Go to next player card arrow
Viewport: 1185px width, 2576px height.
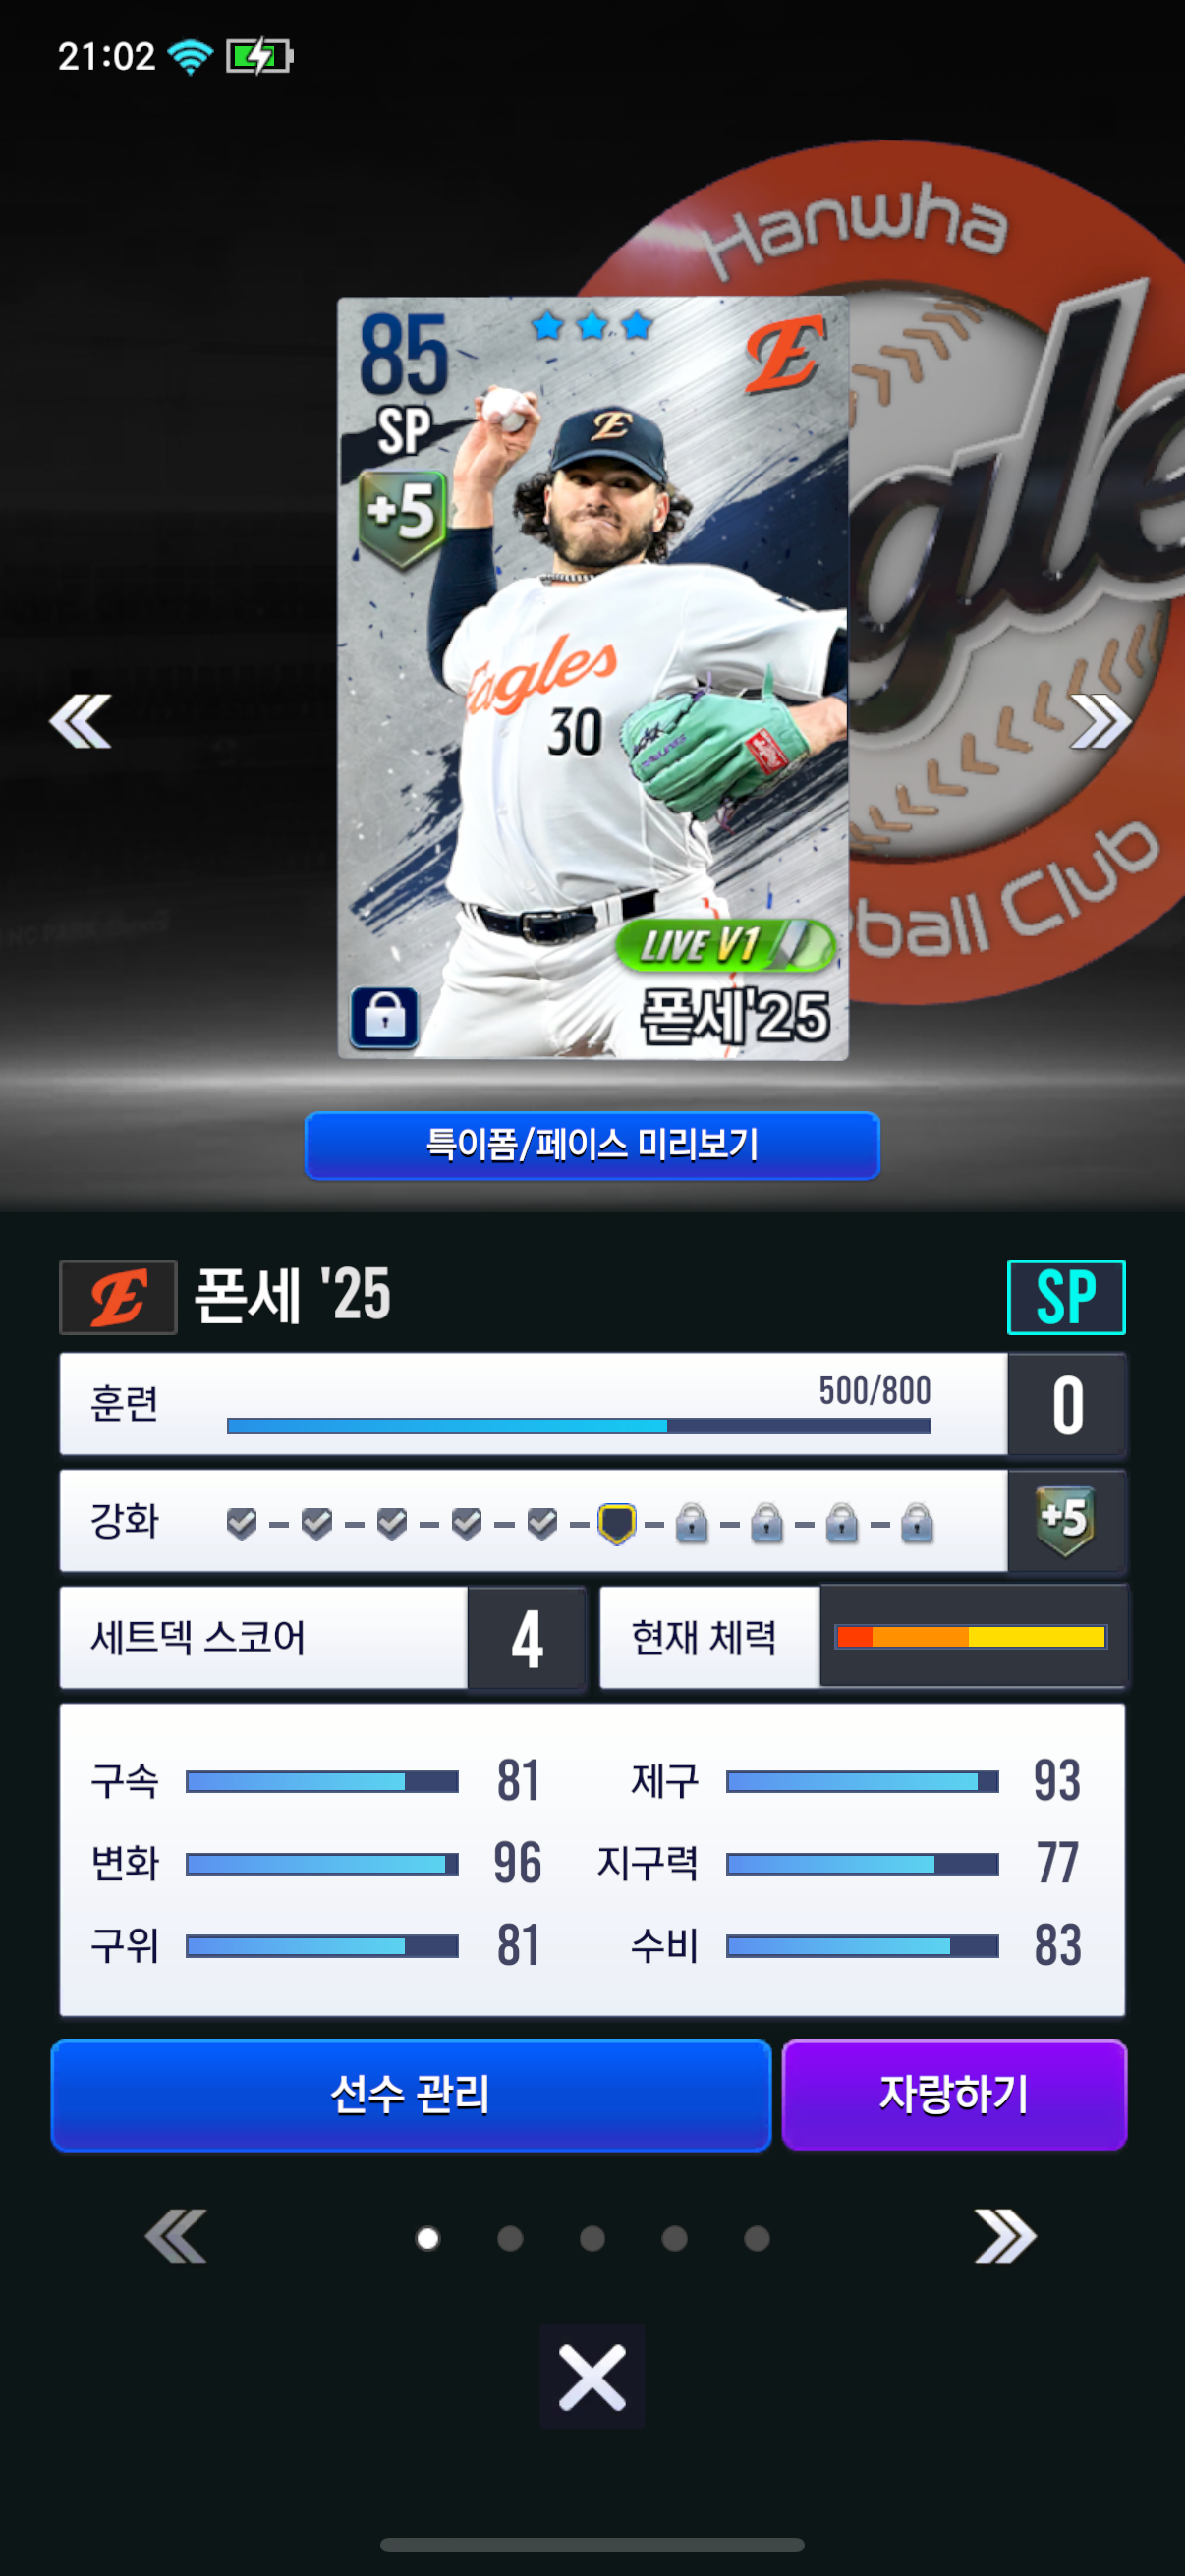(1100, 721)
